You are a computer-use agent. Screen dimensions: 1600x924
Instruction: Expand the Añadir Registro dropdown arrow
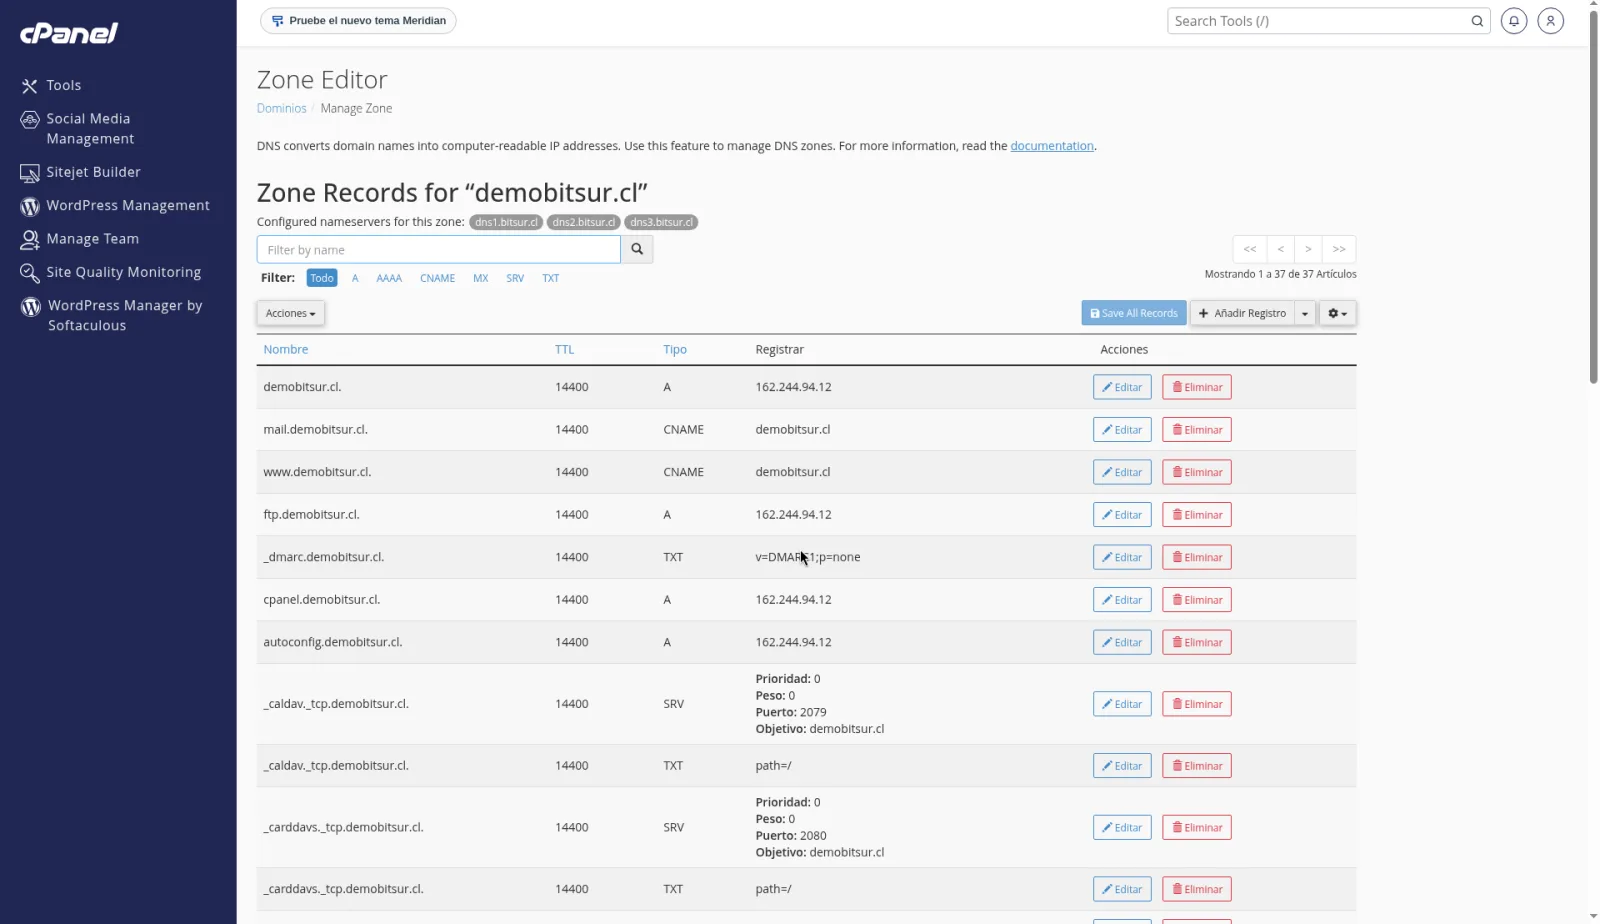tap(1305, 313)
